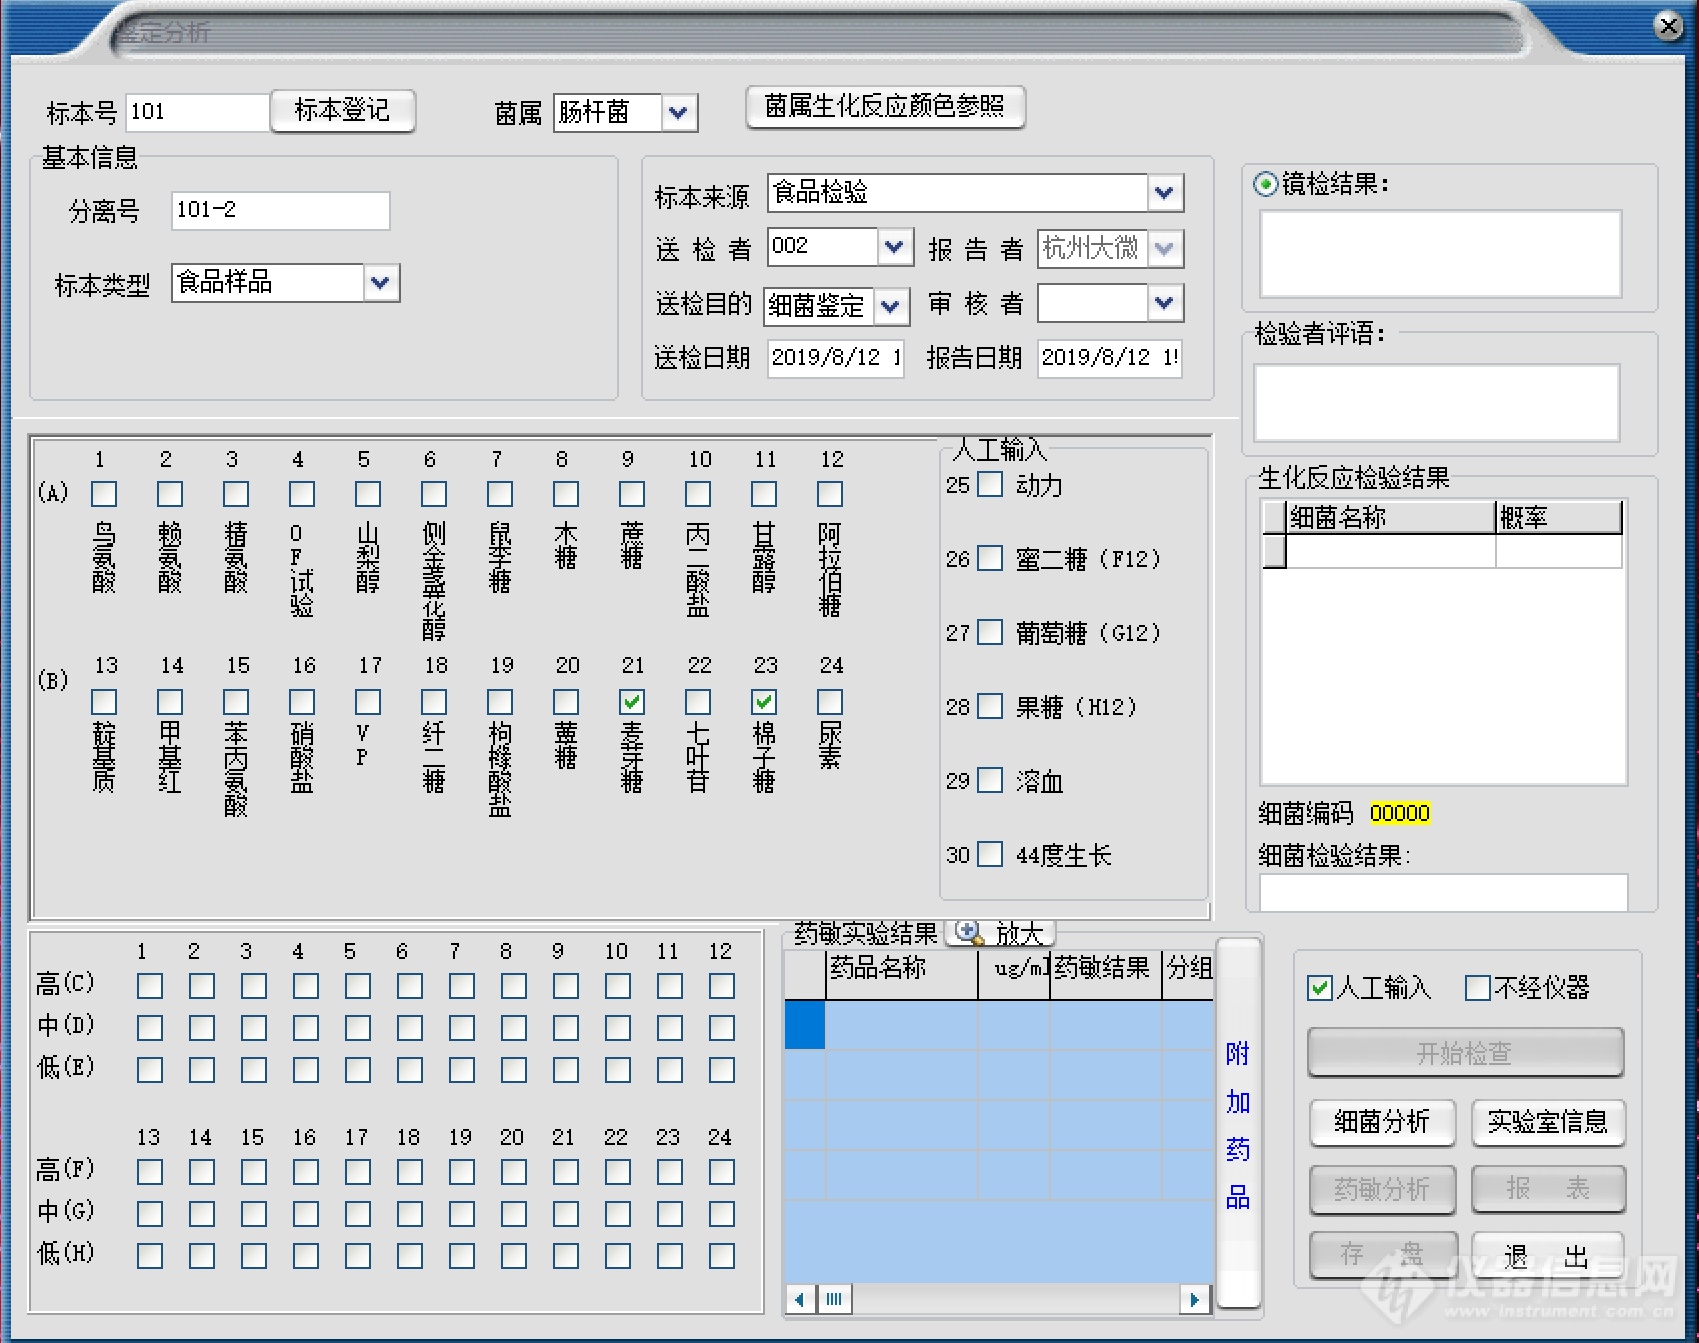Click the 标本登记 button
1699x1343 pixels.
[x=342, y=110]
